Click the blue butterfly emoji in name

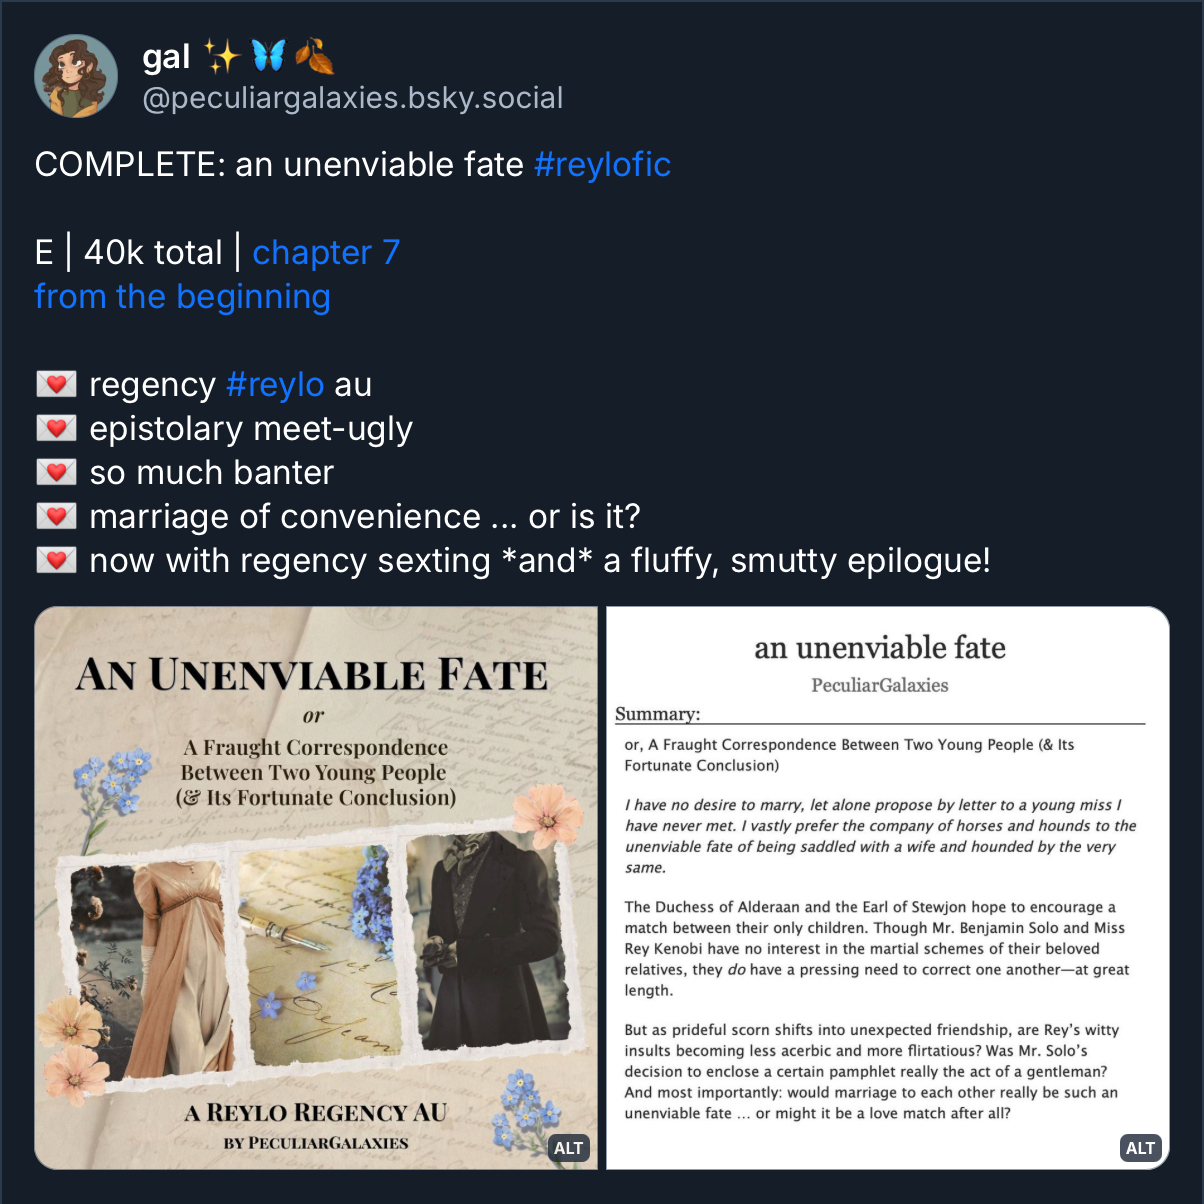(x=267, y=57)
